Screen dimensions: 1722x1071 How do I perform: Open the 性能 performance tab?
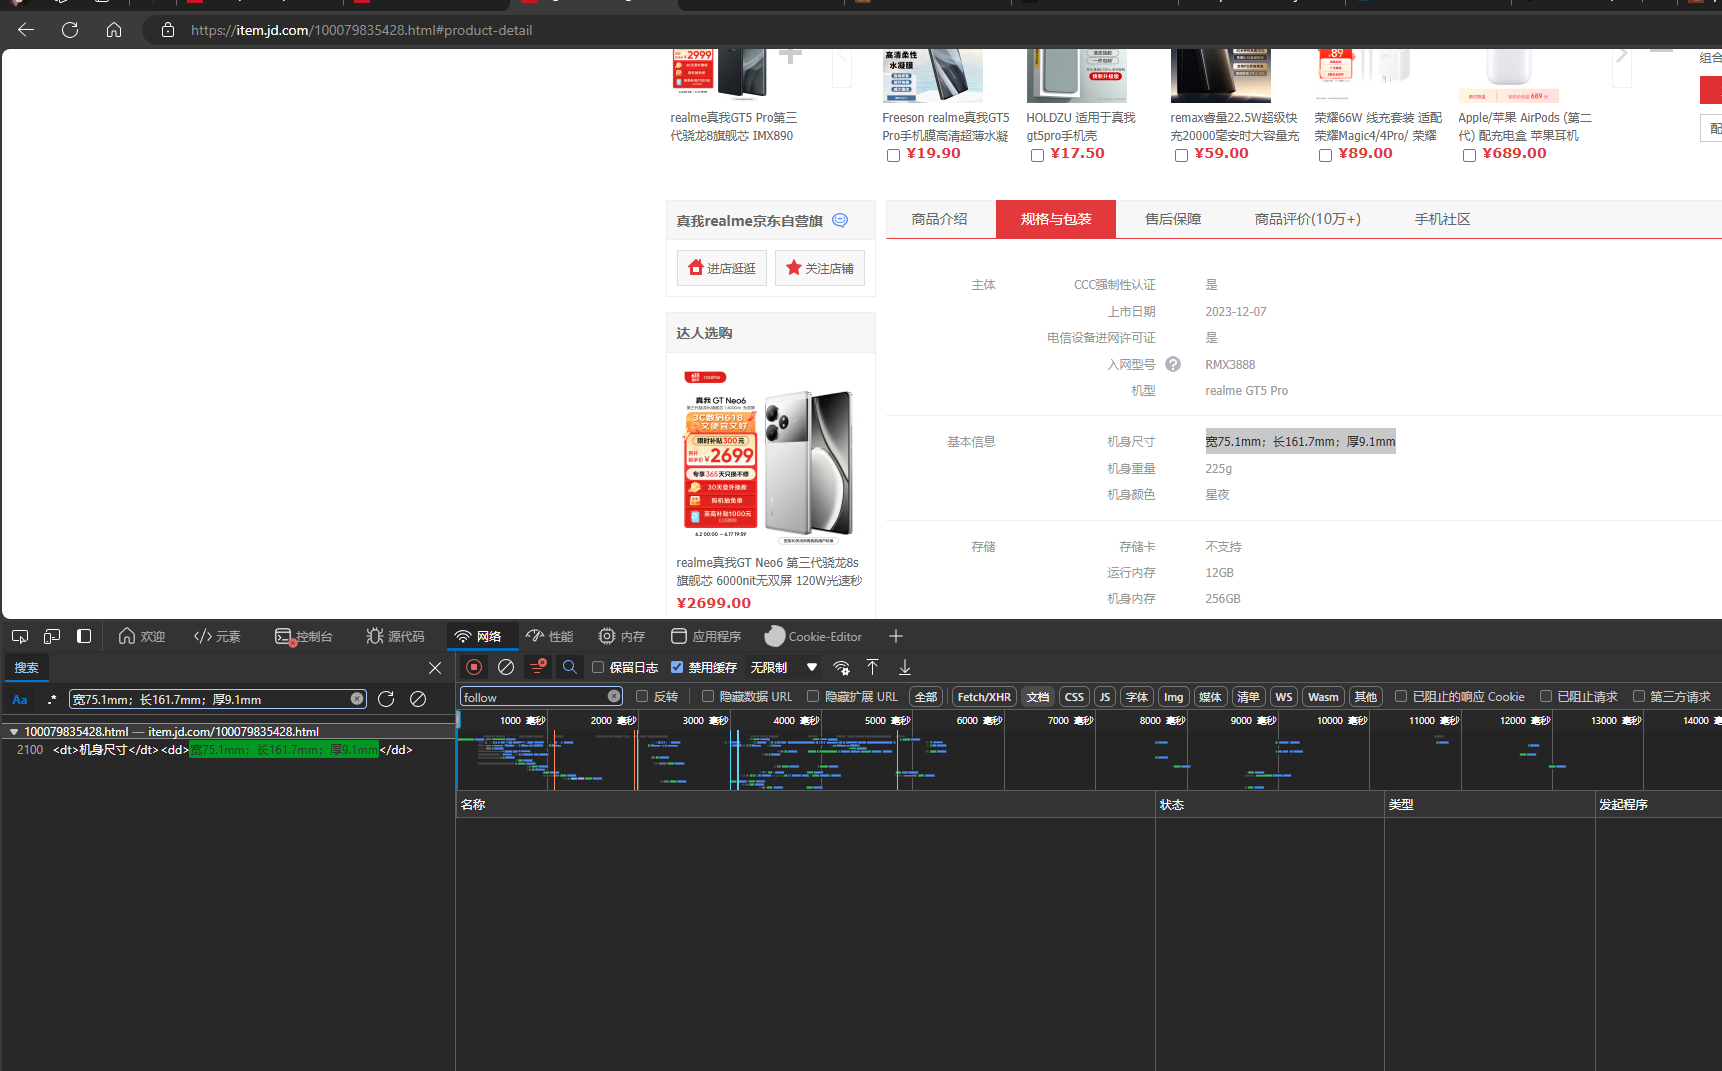pyautogui.click(x=550, y=636)
